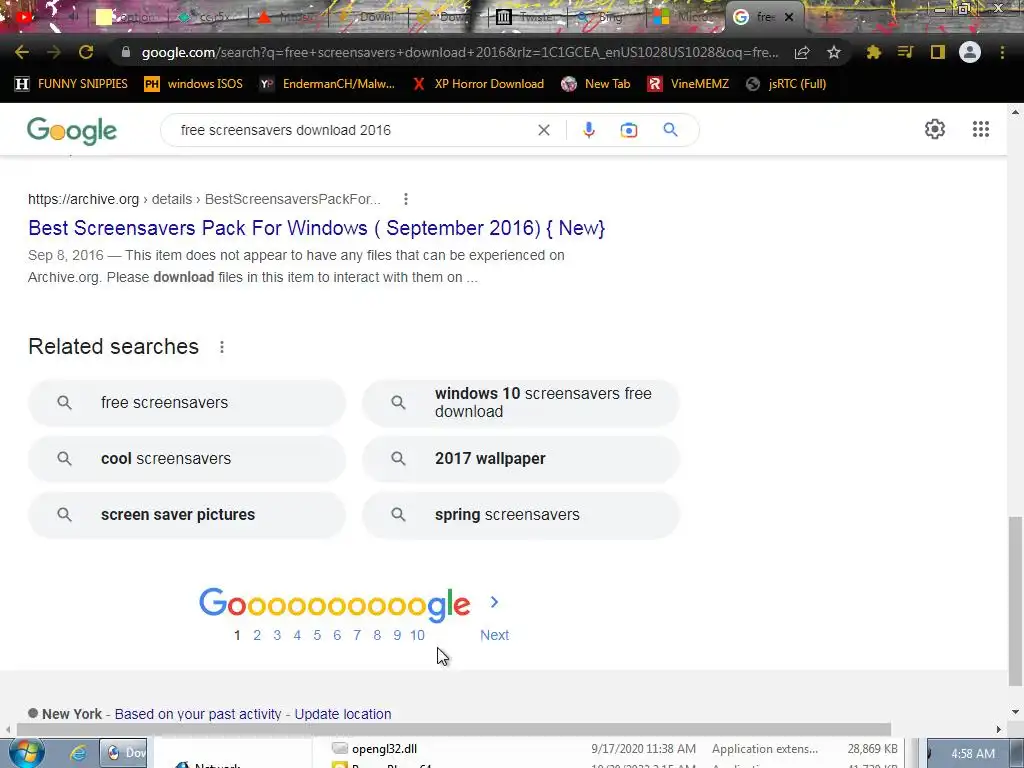Bookmark this page with the star icon
Viewport: 1024px width, 768px height.
(834, 52)
